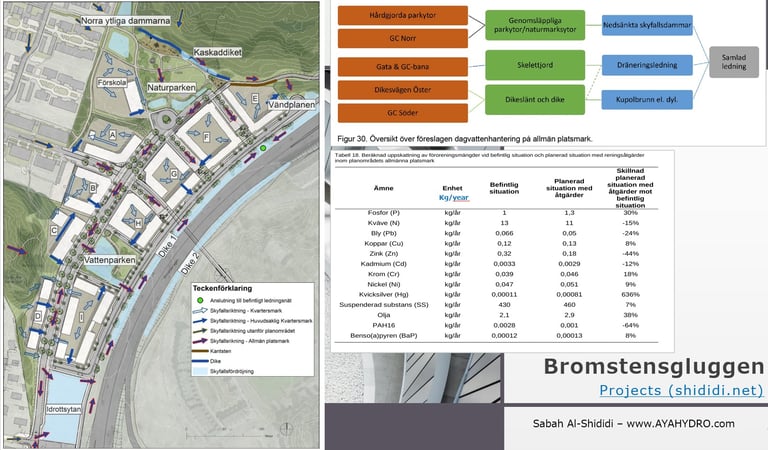
Task: Click the Teckenförklaring legend heading
Action: (222, 288)
